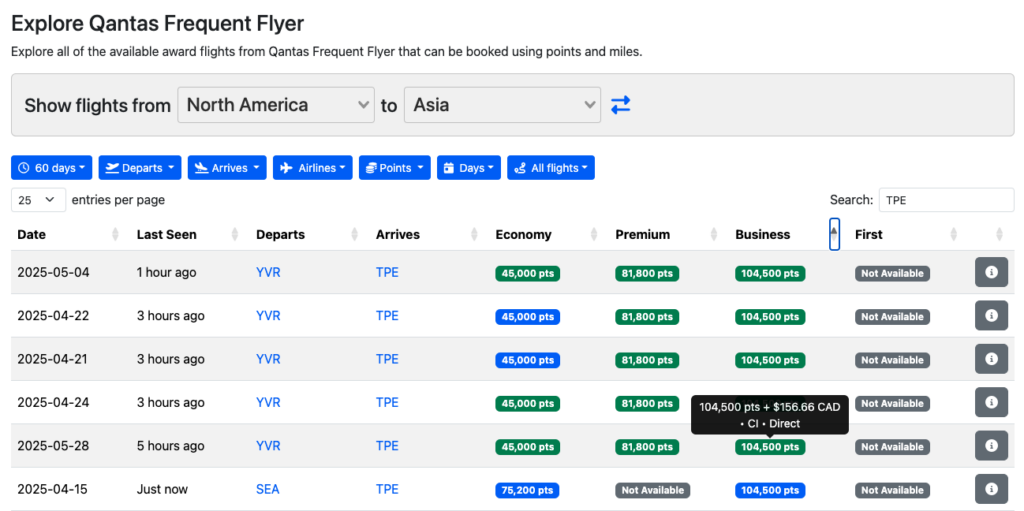Open the Airlines filter dropdown

coord(313,168)
